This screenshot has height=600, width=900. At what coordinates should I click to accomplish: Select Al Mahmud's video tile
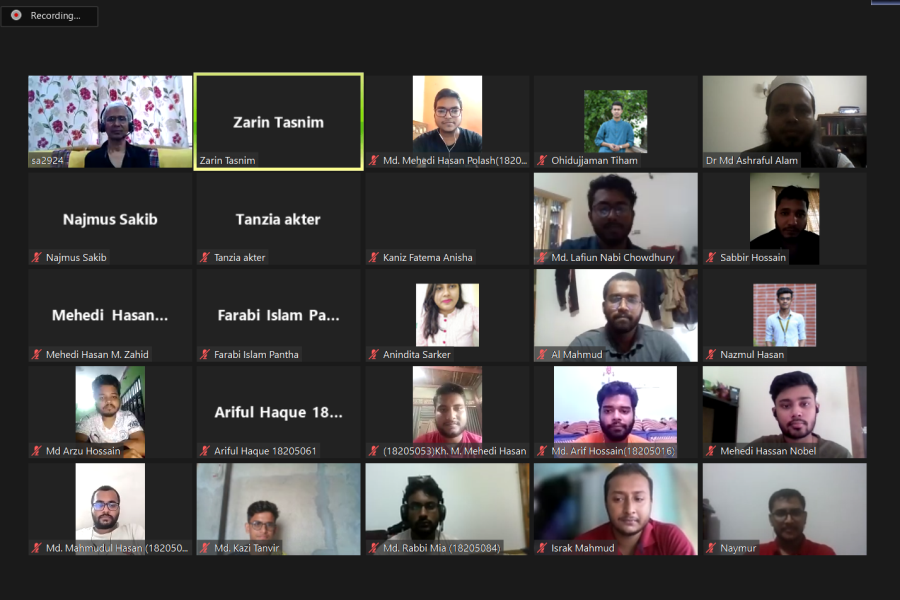(x=616, y=315)
